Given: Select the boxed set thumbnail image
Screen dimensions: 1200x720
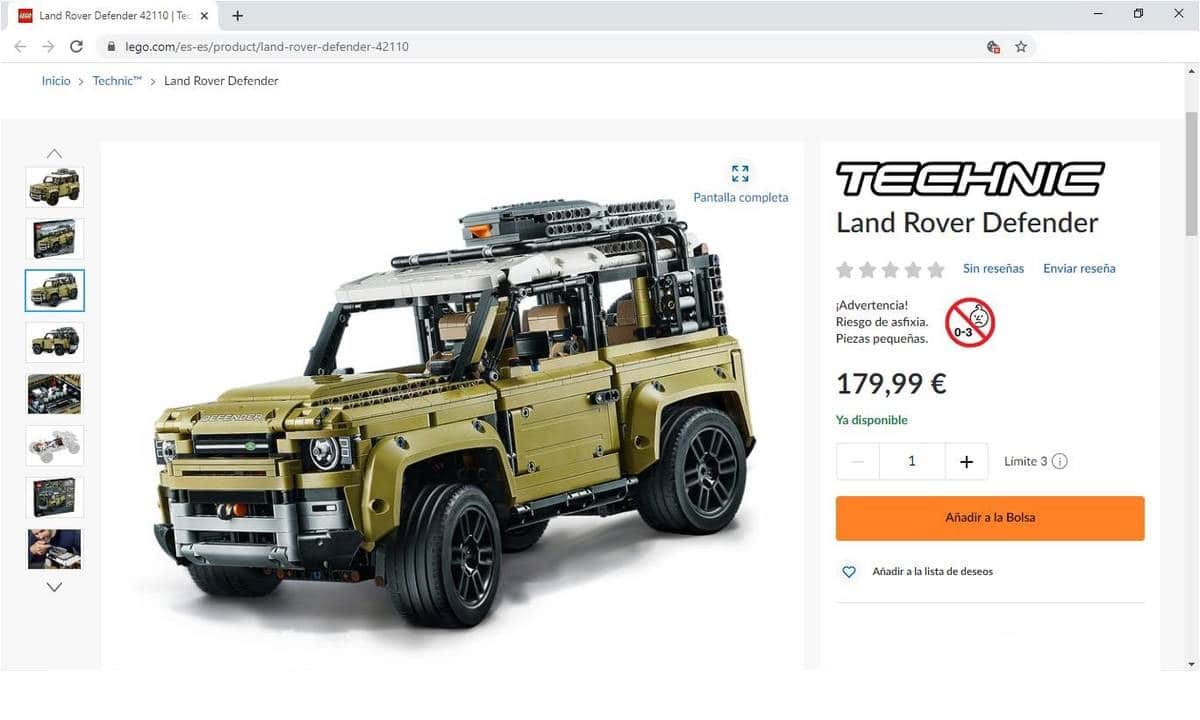Looking at the screenshot, I should pos(55,238).
